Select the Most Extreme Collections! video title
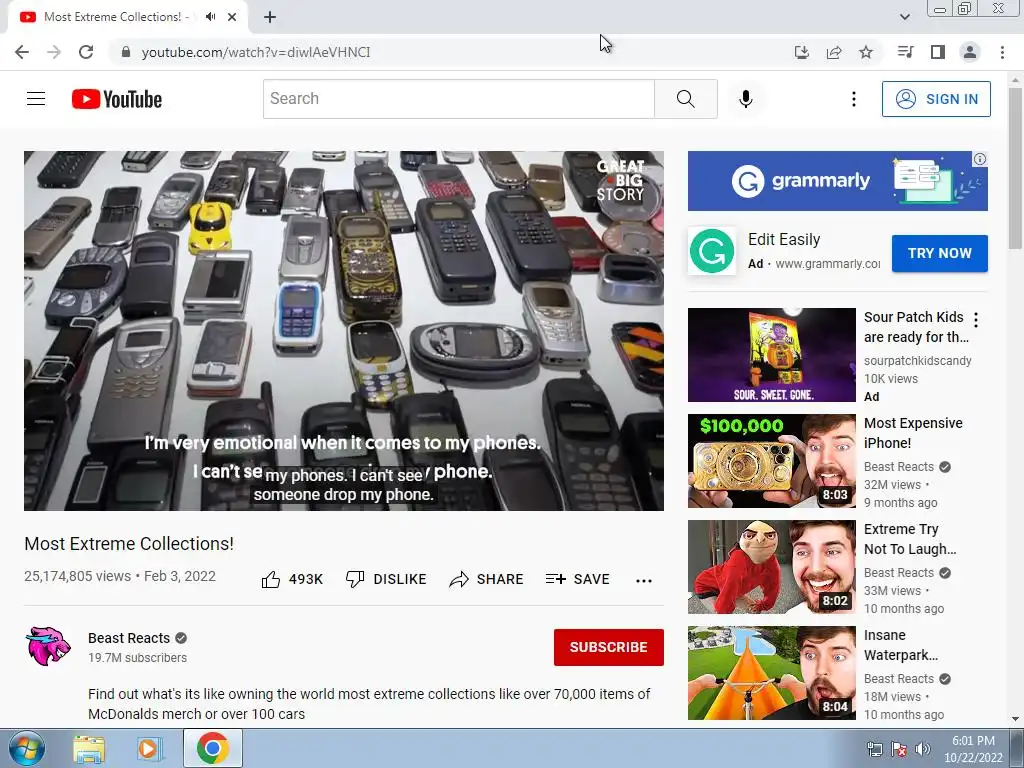The height and width of the screenshot is (768, 1024). [x=129, y=544]
